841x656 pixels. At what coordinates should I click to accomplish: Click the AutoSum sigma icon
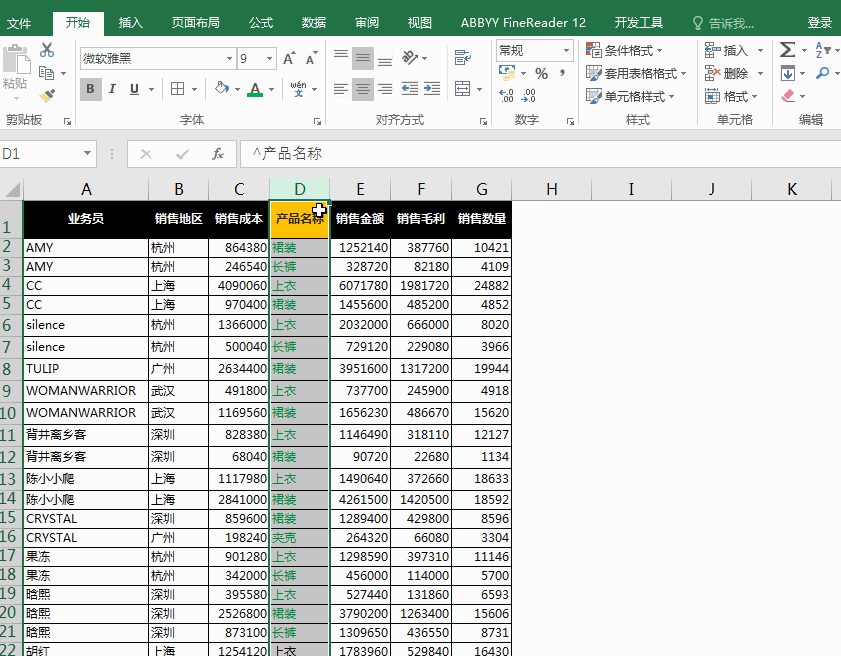pyautogui.click(x=787, y=50)
